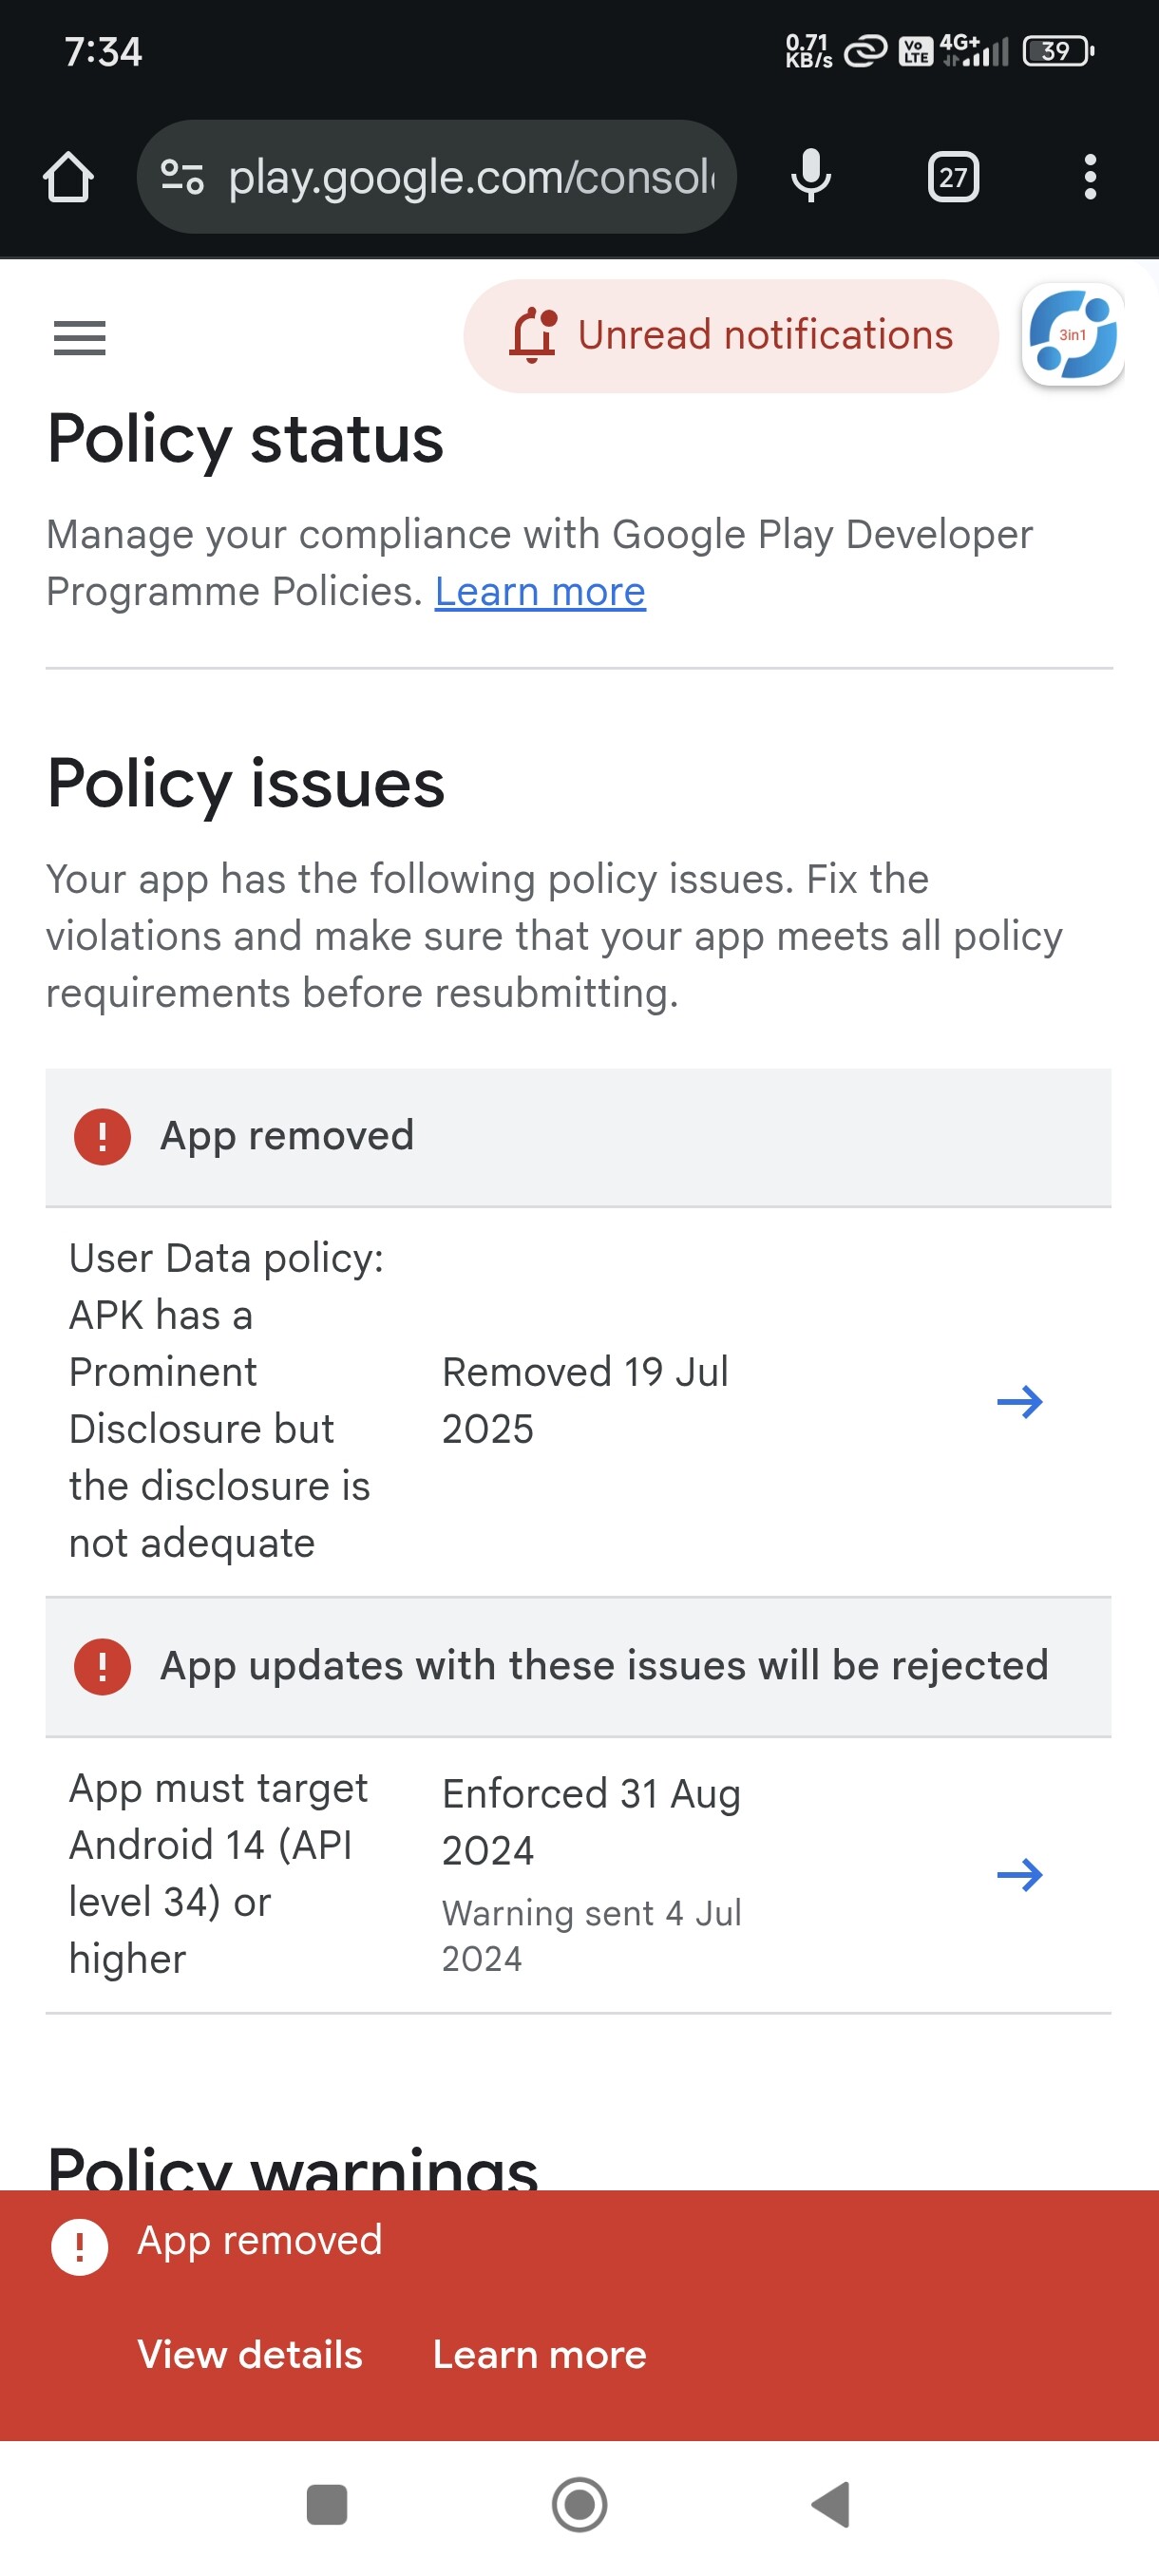The image size is (1159, 2576).
Task: Open the Chrome three-dot overflow menu
Action: [1090, 178]
